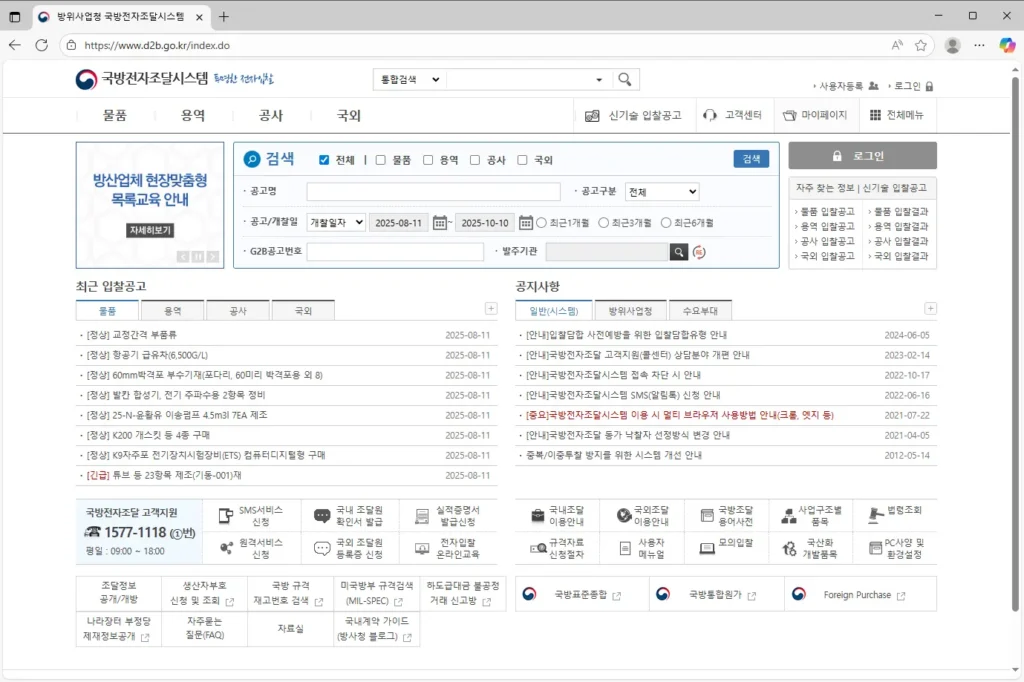The width and height of the screenshot is (1024, 682).
Task: Open 국외조달 이용안내 icon
Action: 624,516
